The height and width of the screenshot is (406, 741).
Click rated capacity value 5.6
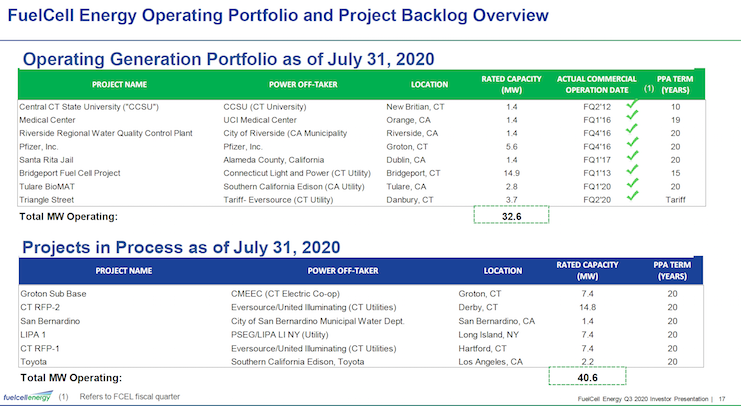(511, 147)
